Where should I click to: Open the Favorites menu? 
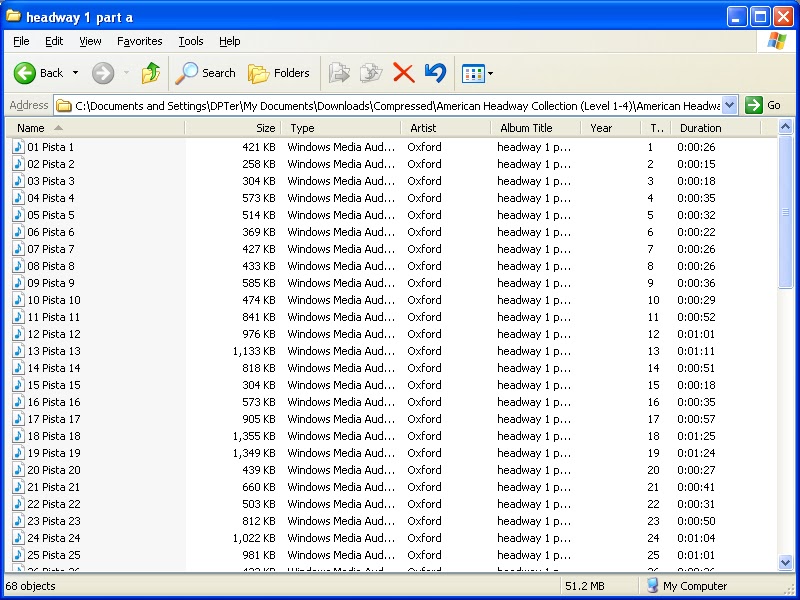coord(140,41)
